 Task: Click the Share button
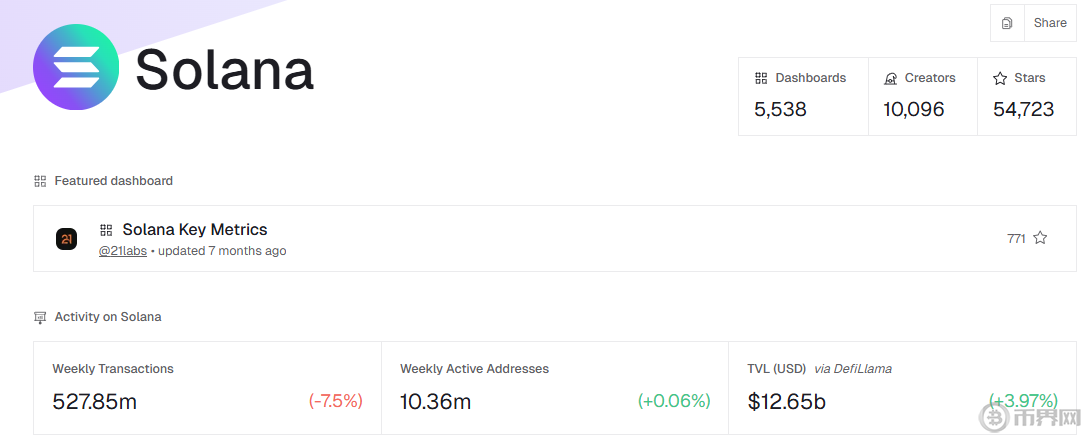tap(1050, 23)
